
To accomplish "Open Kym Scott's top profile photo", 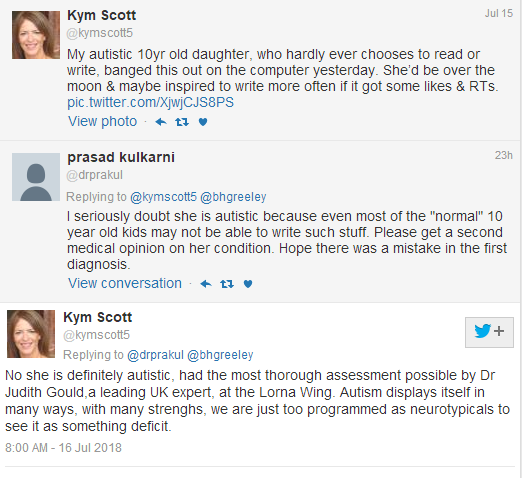I will [x=36, y=35].
